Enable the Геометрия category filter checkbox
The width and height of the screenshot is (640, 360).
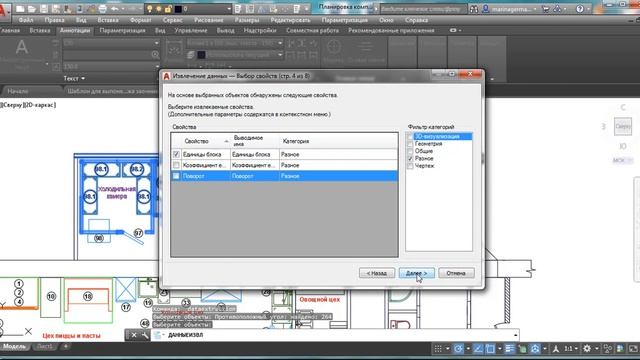click(410, 144)
